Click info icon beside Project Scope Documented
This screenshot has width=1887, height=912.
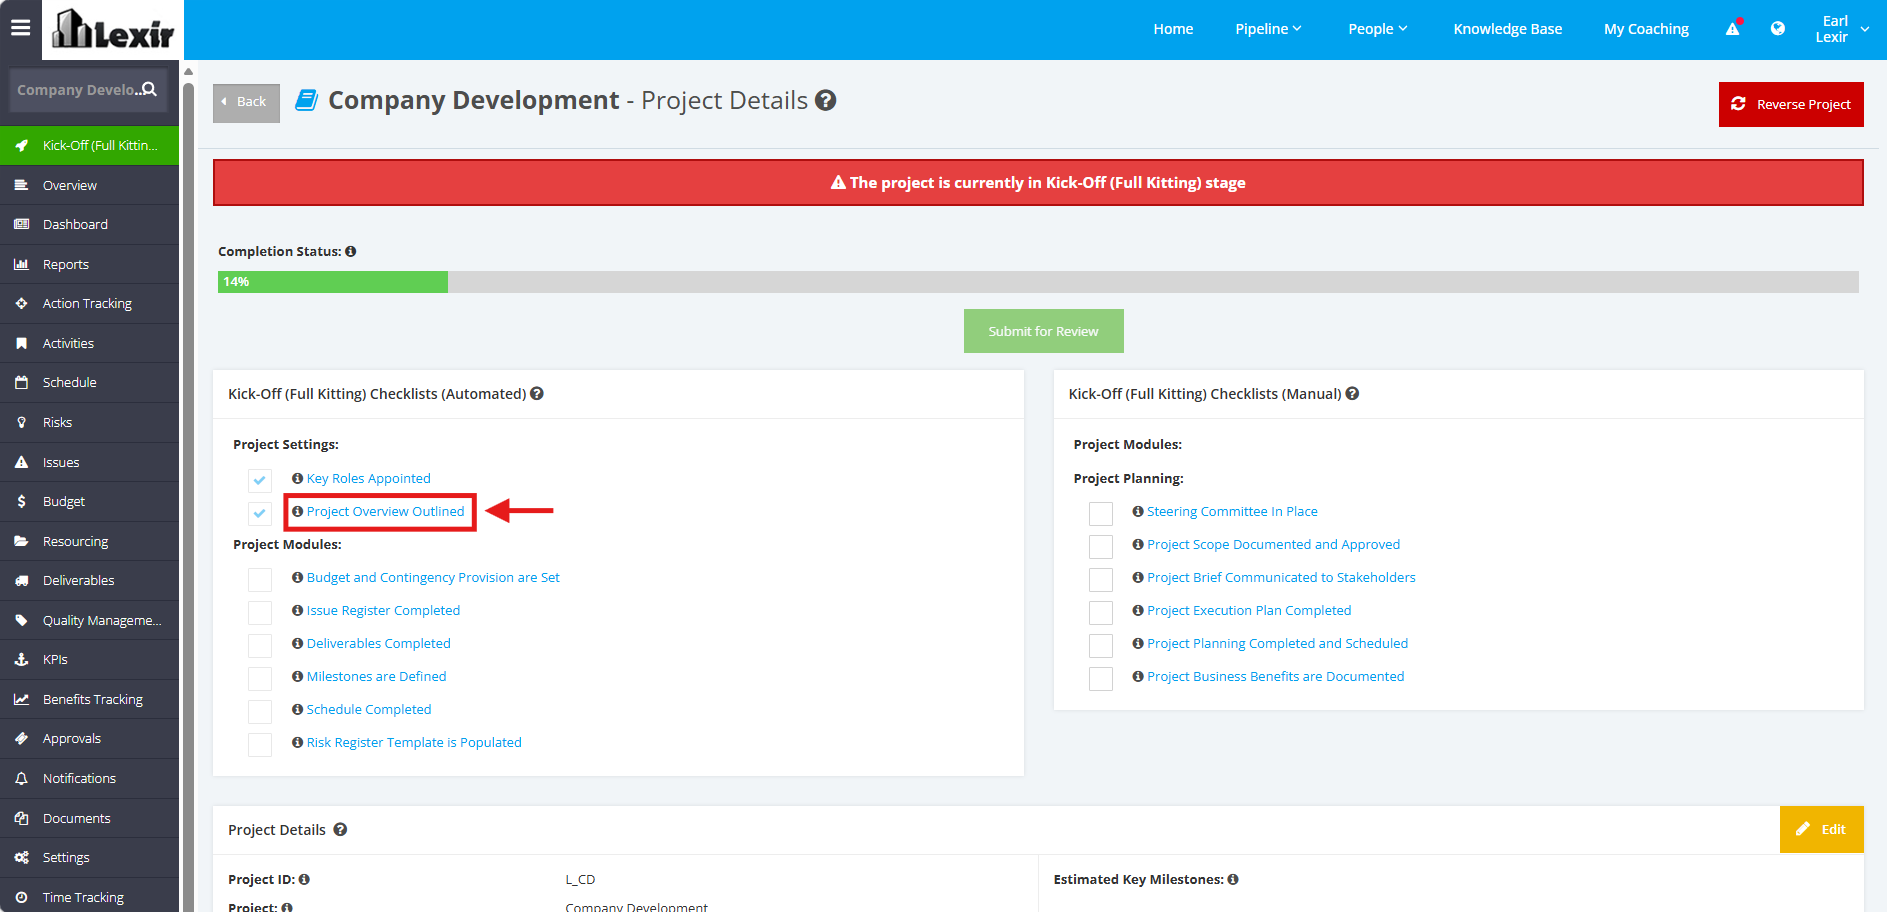tap(1138, 544)
